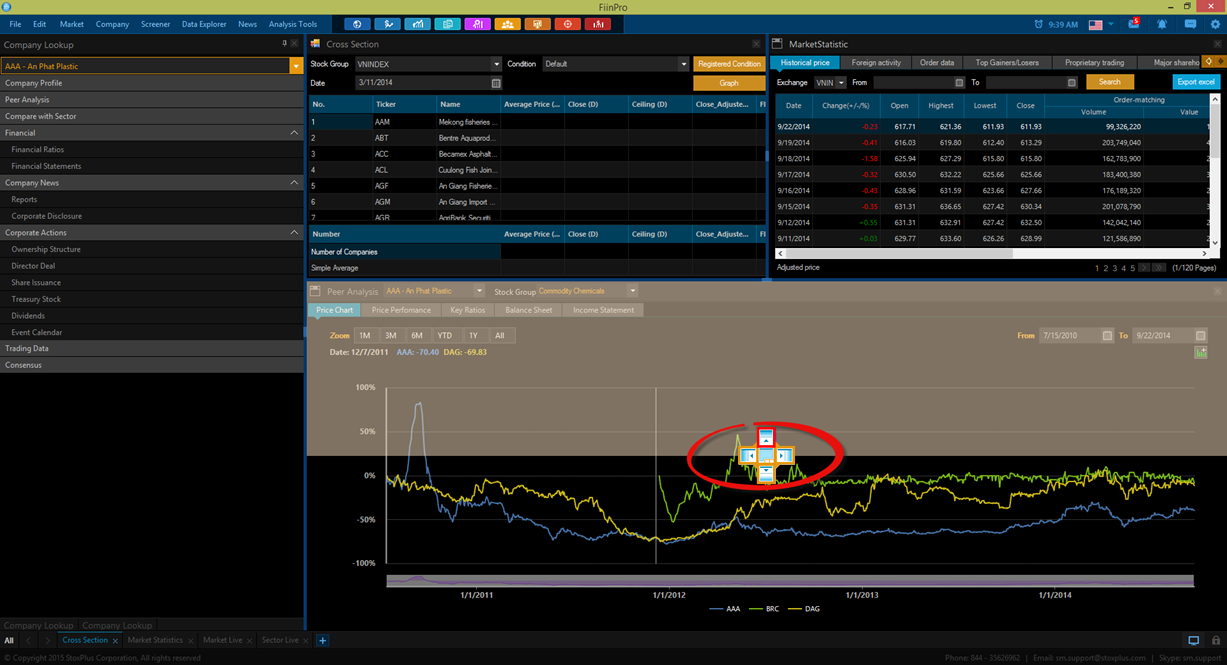Click the pin icon in the Company Lookup panel
This screenshot has width=1227, height=665.
(x=284, y=44)
